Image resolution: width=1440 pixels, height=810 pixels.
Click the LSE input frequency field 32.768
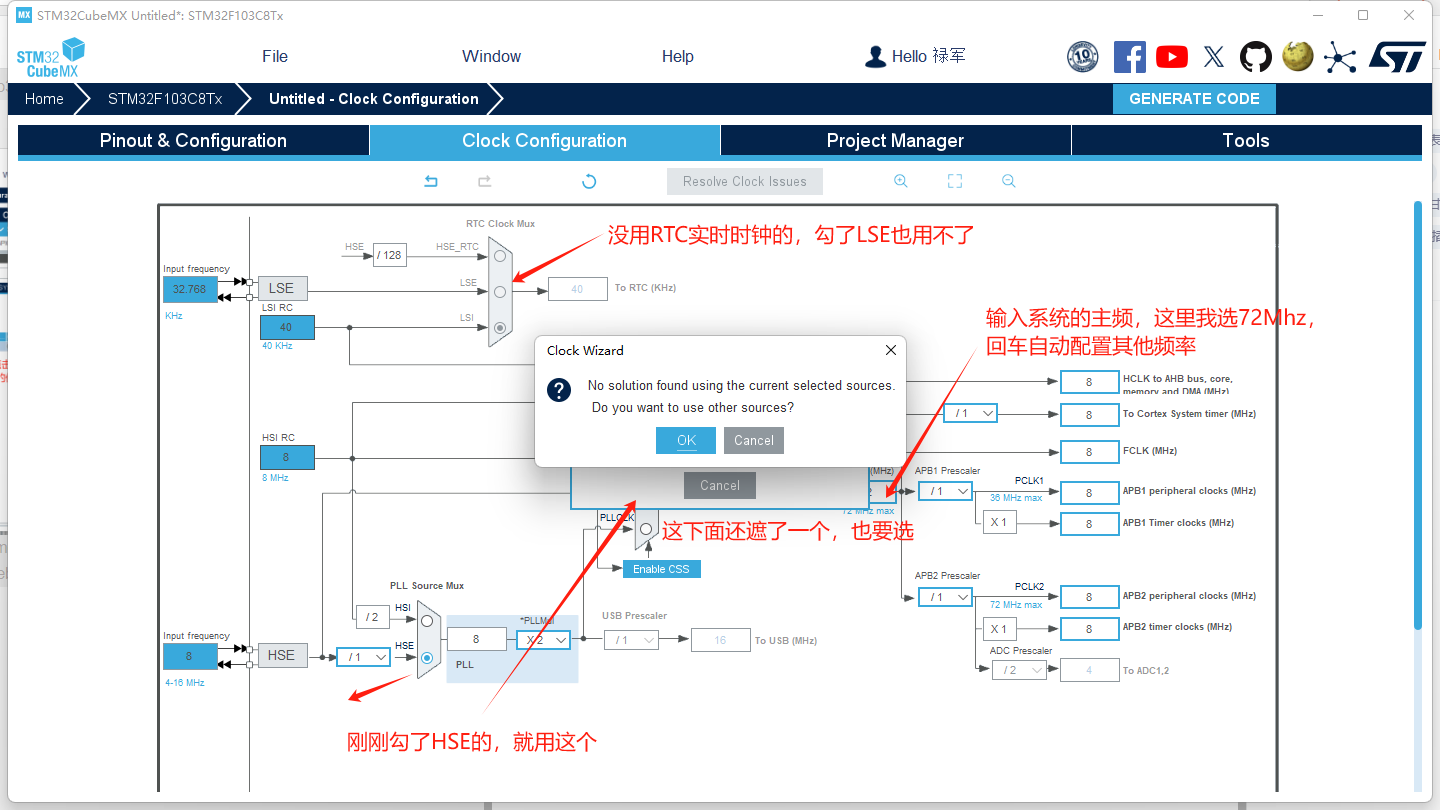[190, 289]
